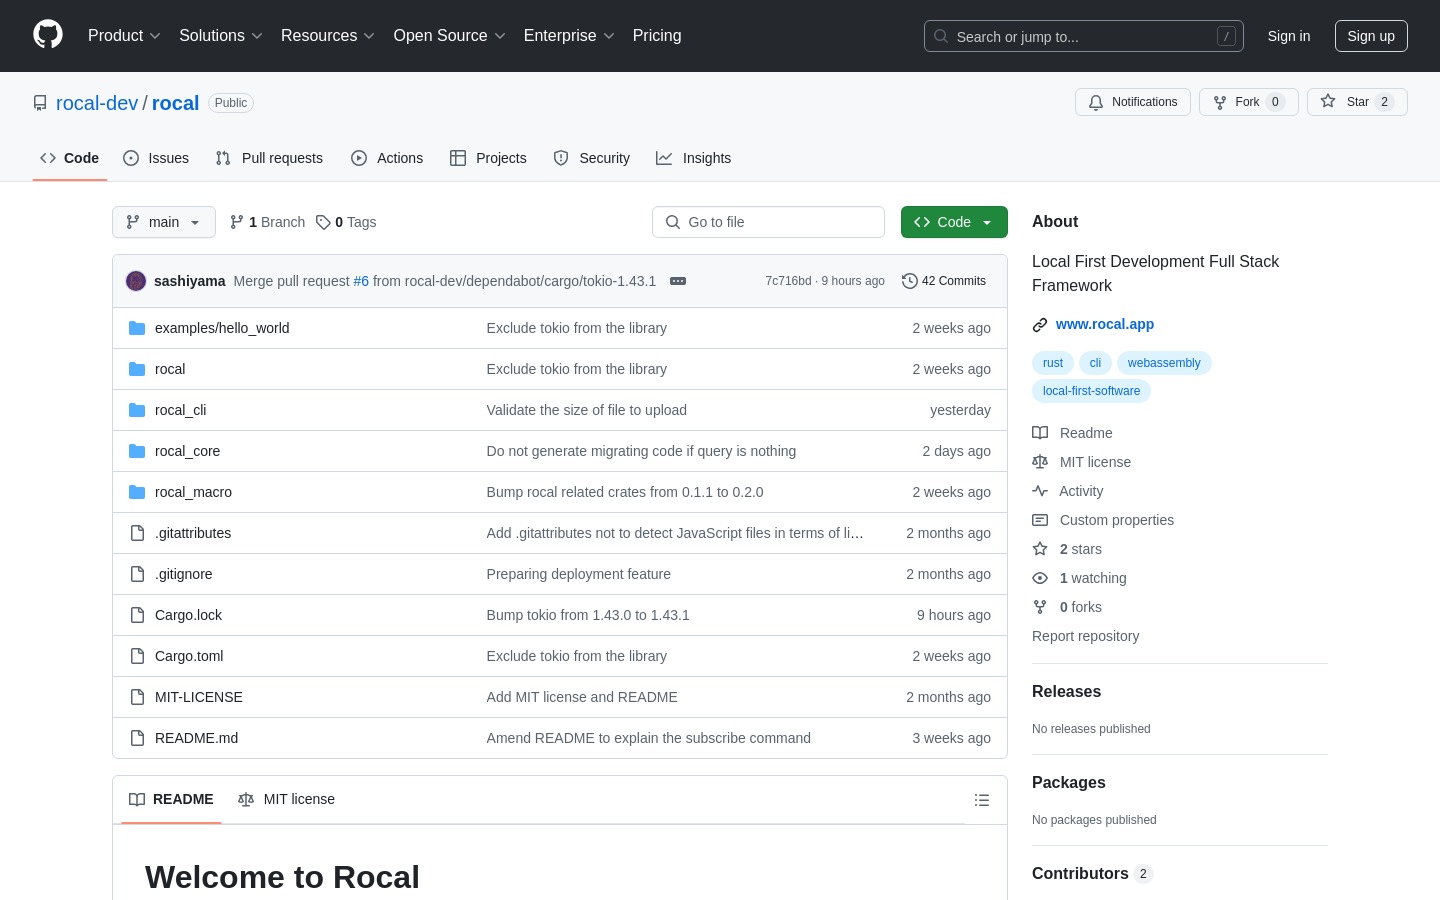Expand the Resources menu

(328, 35)
